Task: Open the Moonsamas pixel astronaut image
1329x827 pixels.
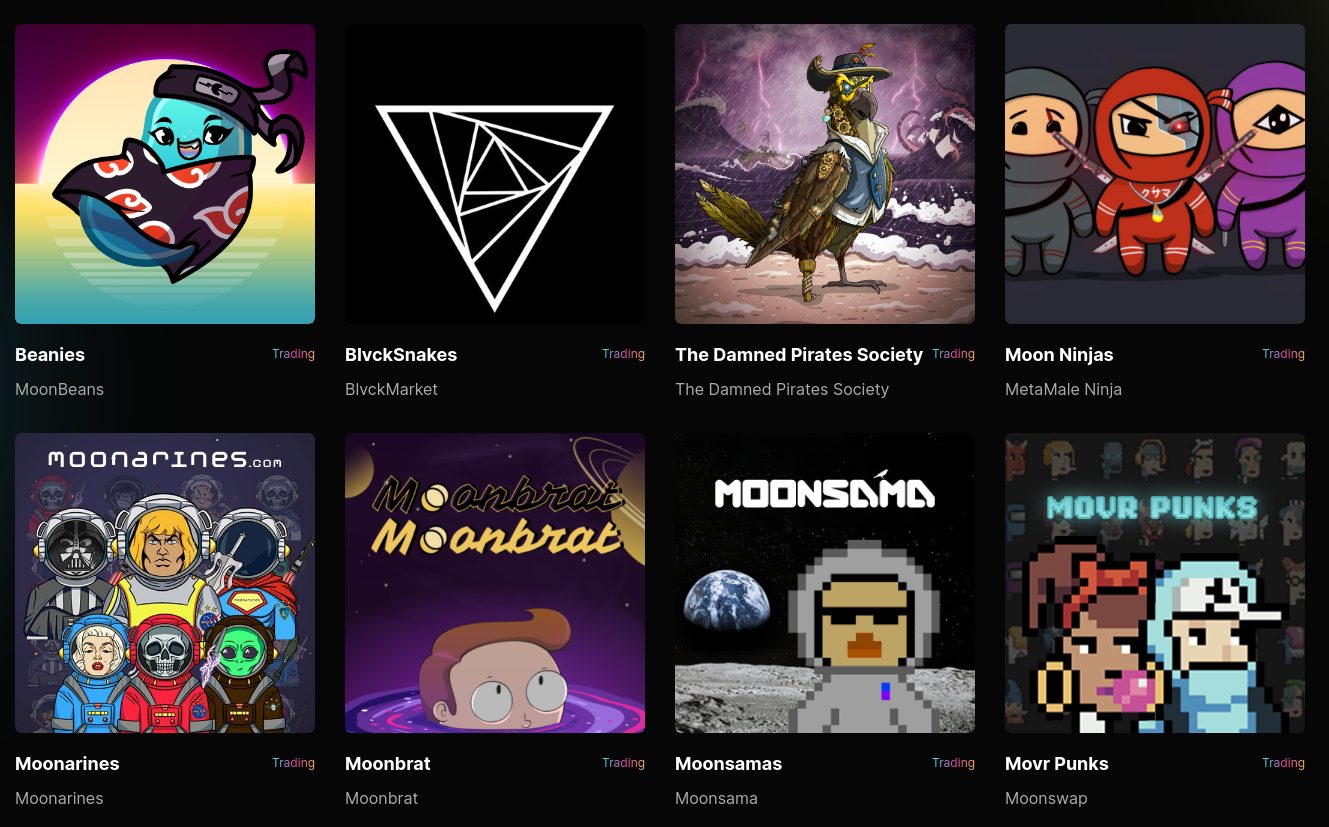Action: click(x=825, y=583)
